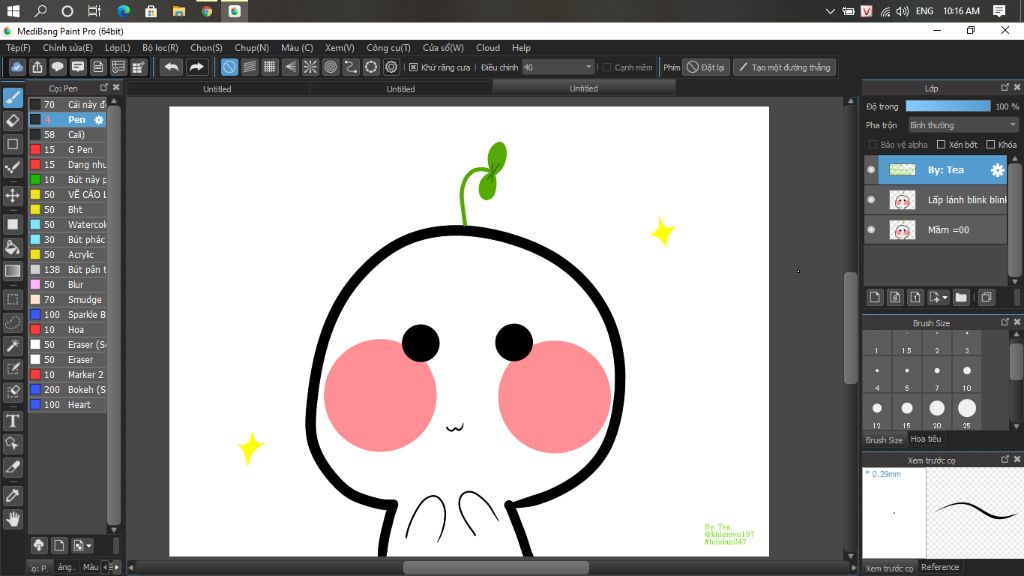The width and height of the screenshot is (1024, 576).
Task: Click the Đặt lại reset button
Action: 706,67
